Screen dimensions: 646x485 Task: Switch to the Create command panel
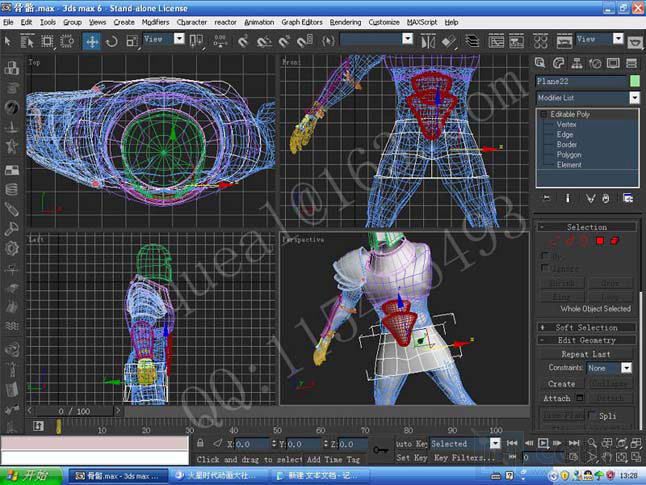[x=540, y=63]
